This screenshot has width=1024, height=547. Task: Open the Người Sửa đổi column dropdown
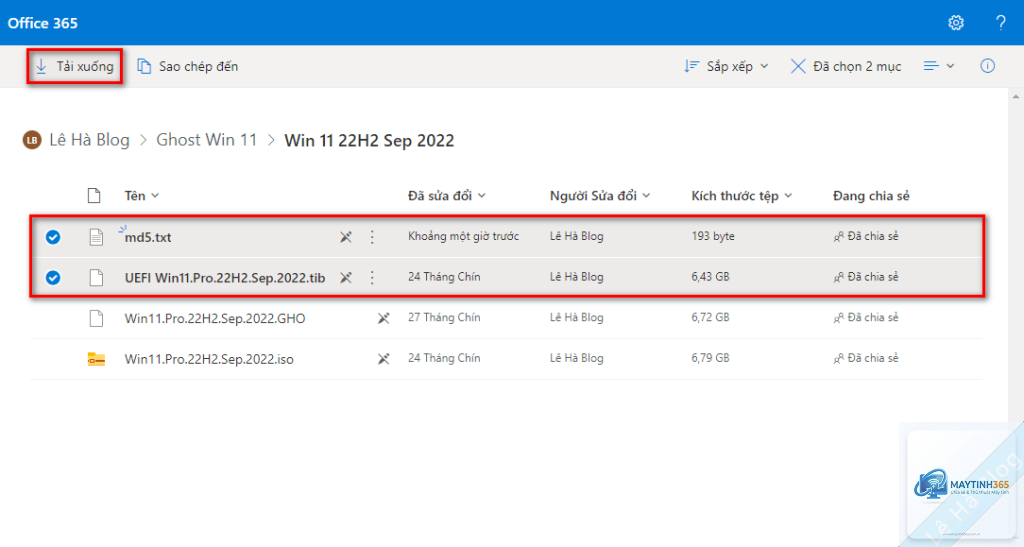600,196
